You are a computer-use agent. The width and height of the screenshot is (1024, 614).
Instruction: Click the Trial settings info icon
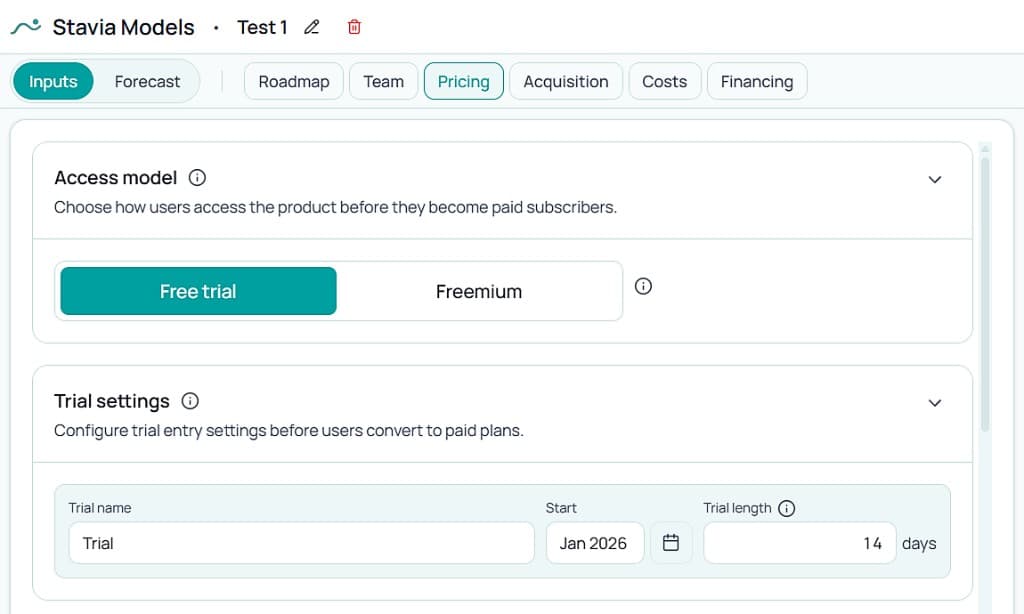(190, 401)
